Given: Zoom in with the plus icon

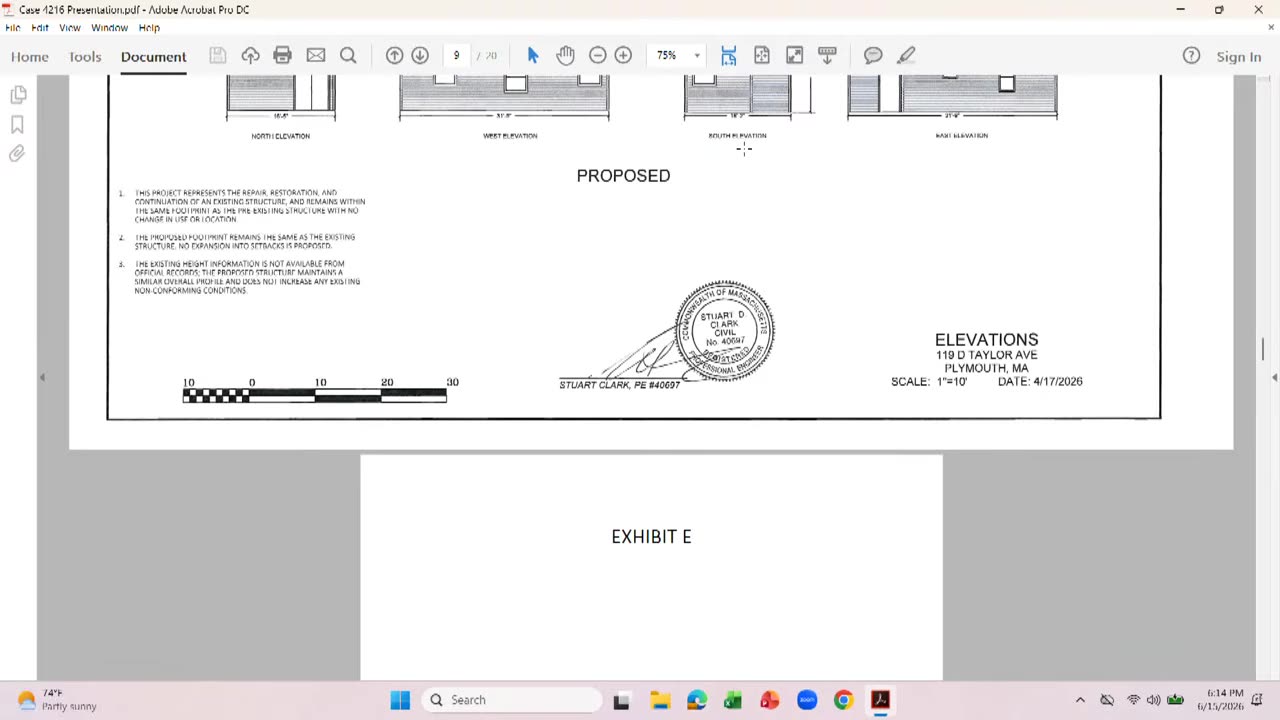Looking at the screenshot, I should click(x=623, y=55).
